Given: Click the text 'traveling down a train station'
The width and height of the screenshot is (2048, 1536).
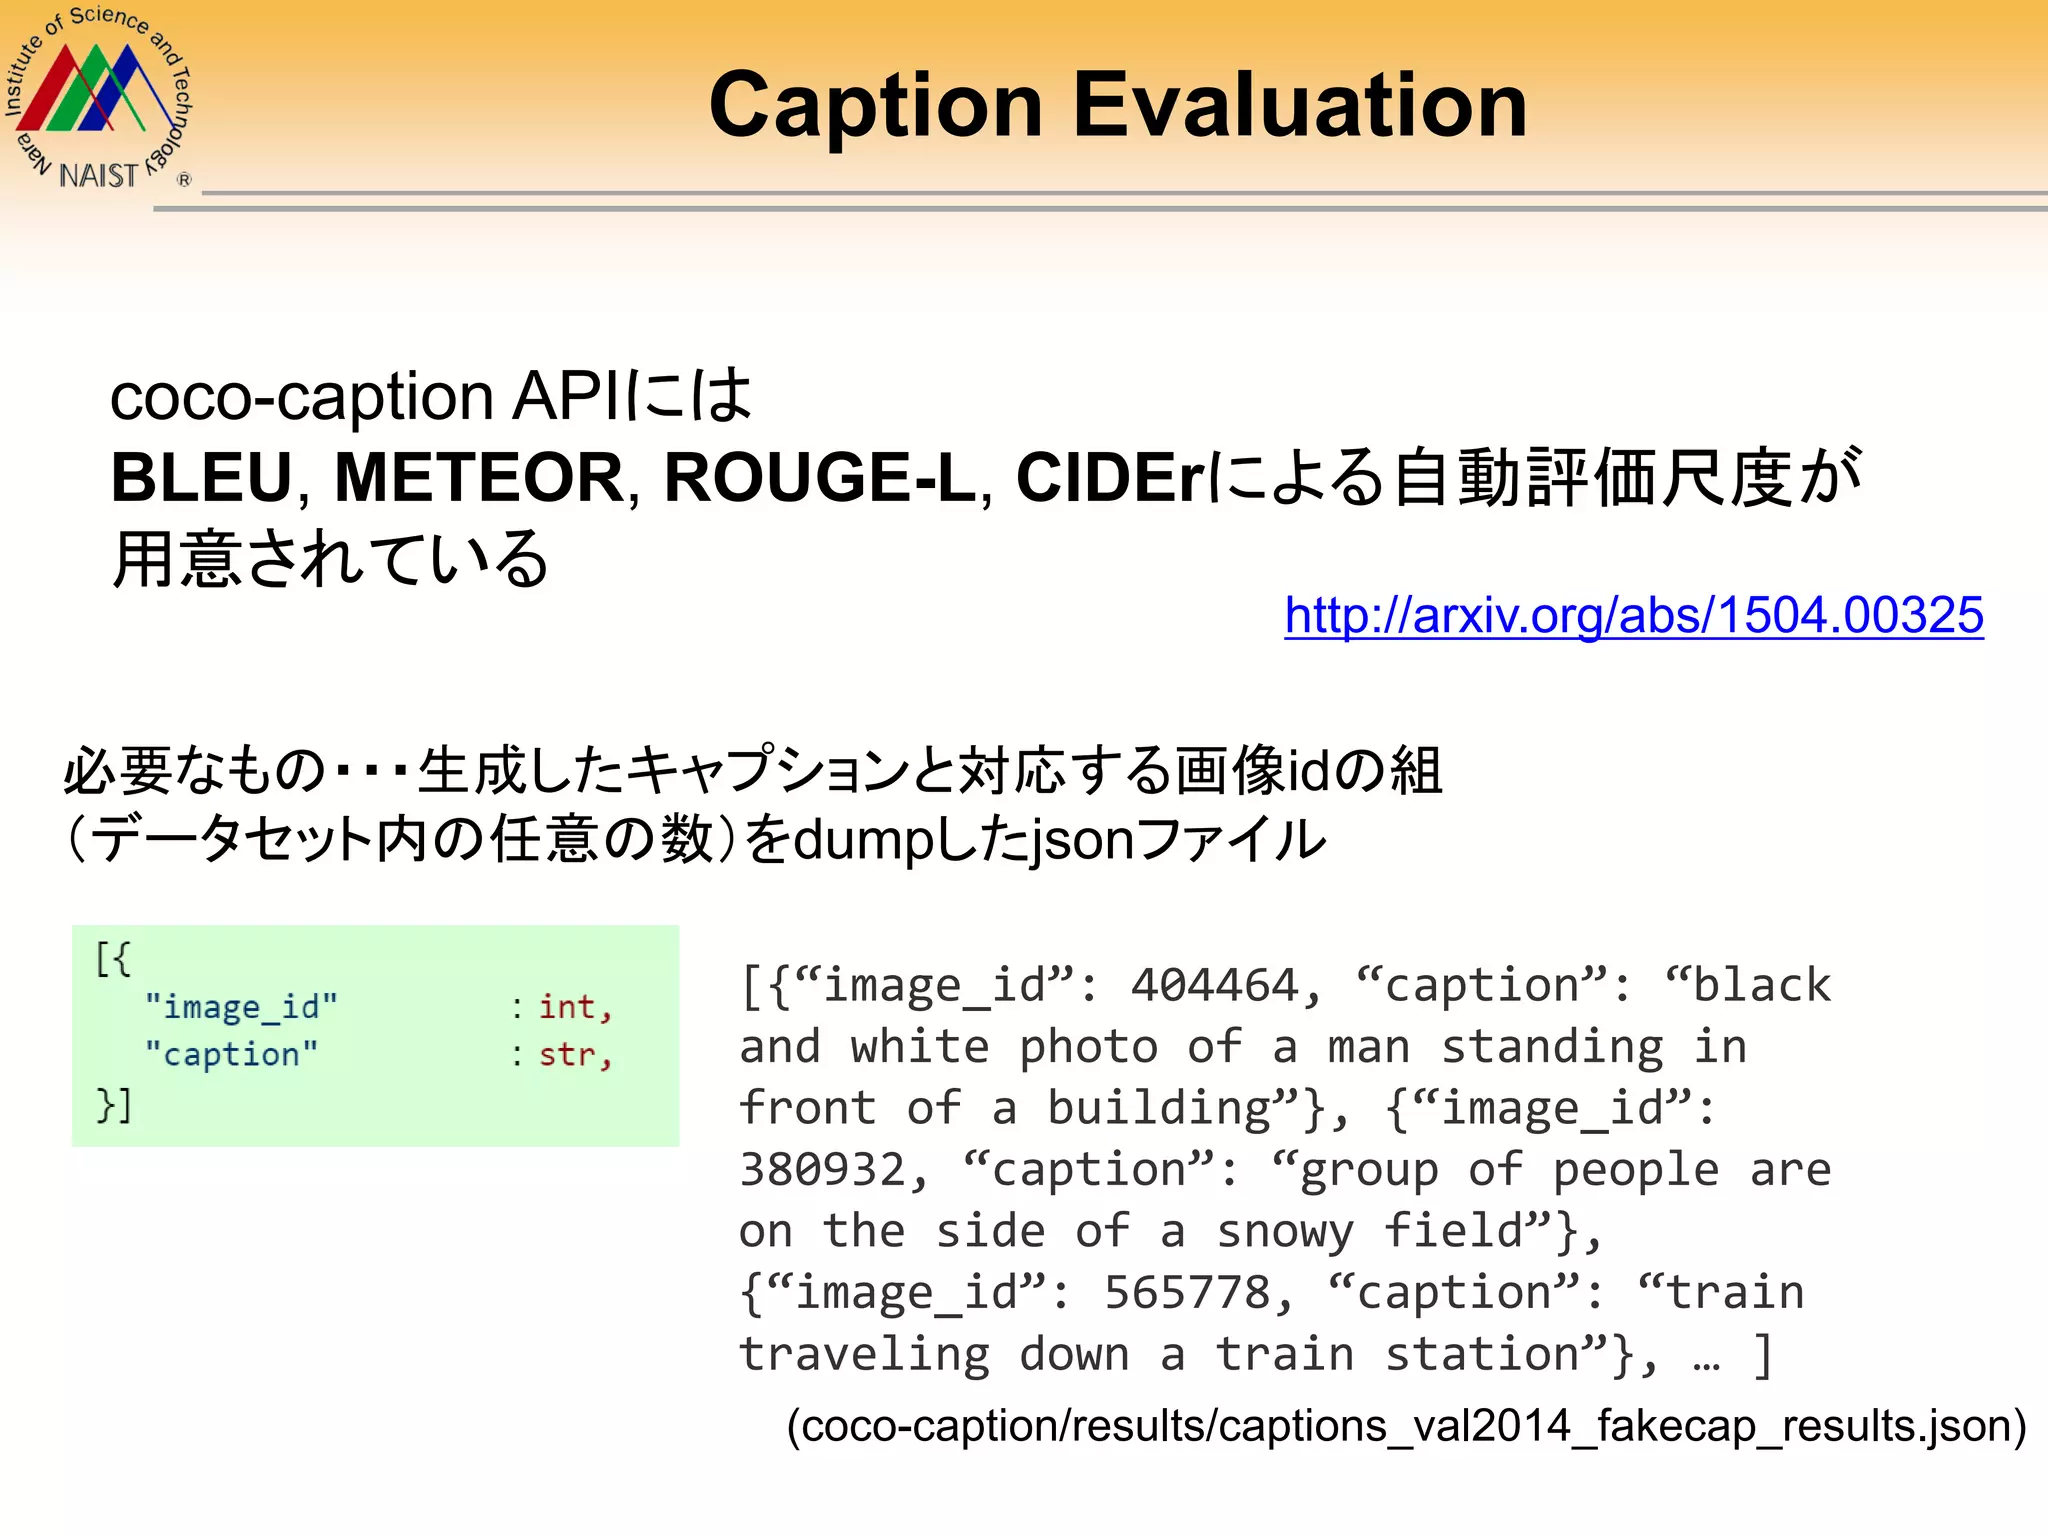Looking at the screenshot, I should pyautogui.click(x=1160, y=1354).
